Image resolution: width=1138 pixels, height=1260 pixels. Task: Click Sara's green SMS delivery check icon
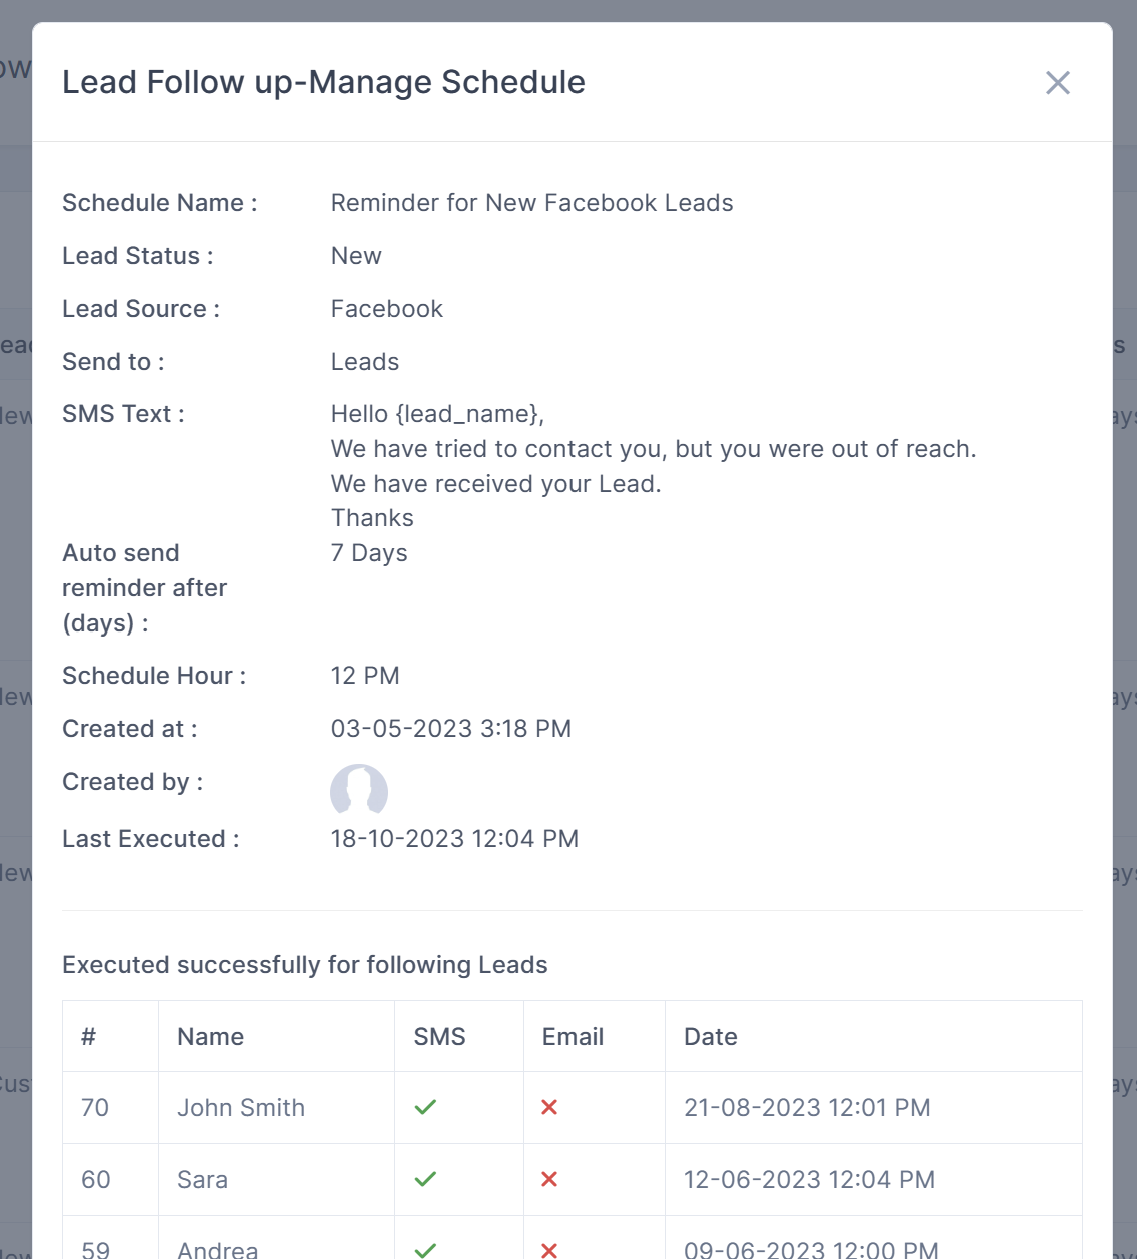[x=424, y=1179]
